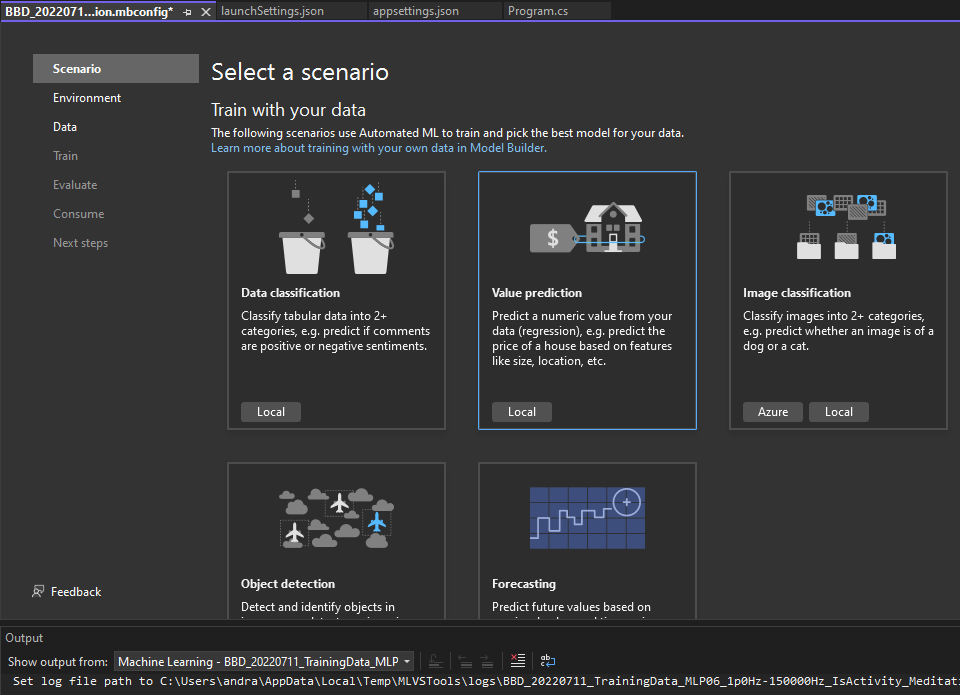Click the Feedback person icon
This screenshot has width=960, height=695.
point(38,592)
